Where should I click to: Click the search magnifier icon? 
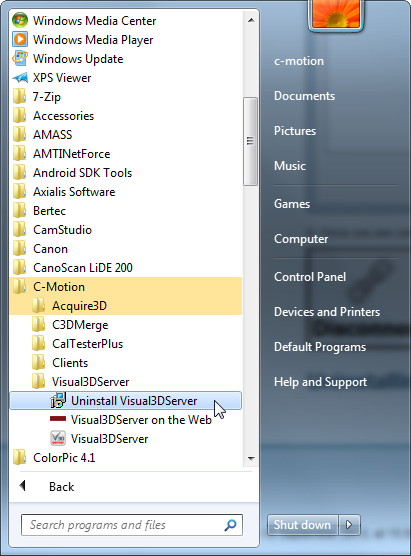(x=230, y=525)
